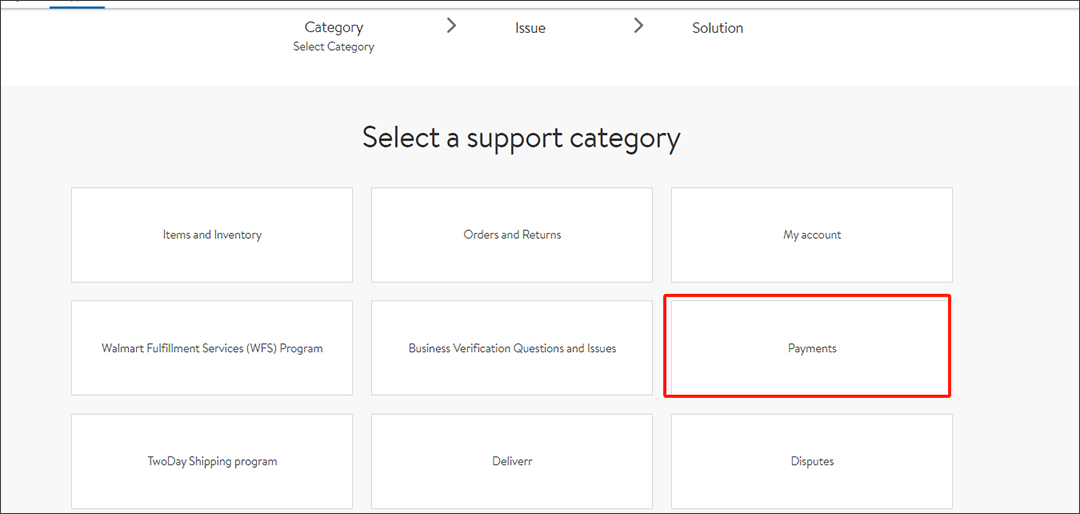Click the 'Select Category' subtitle under Category
Image resolution: width=1080 pixels, height=514 pixels.
coord(334,47)
